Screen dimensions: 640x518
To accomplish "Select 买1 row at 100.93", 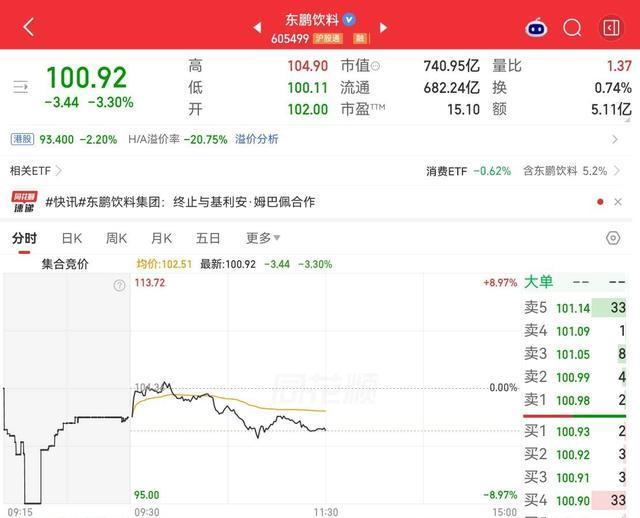I will click(575, 431).
